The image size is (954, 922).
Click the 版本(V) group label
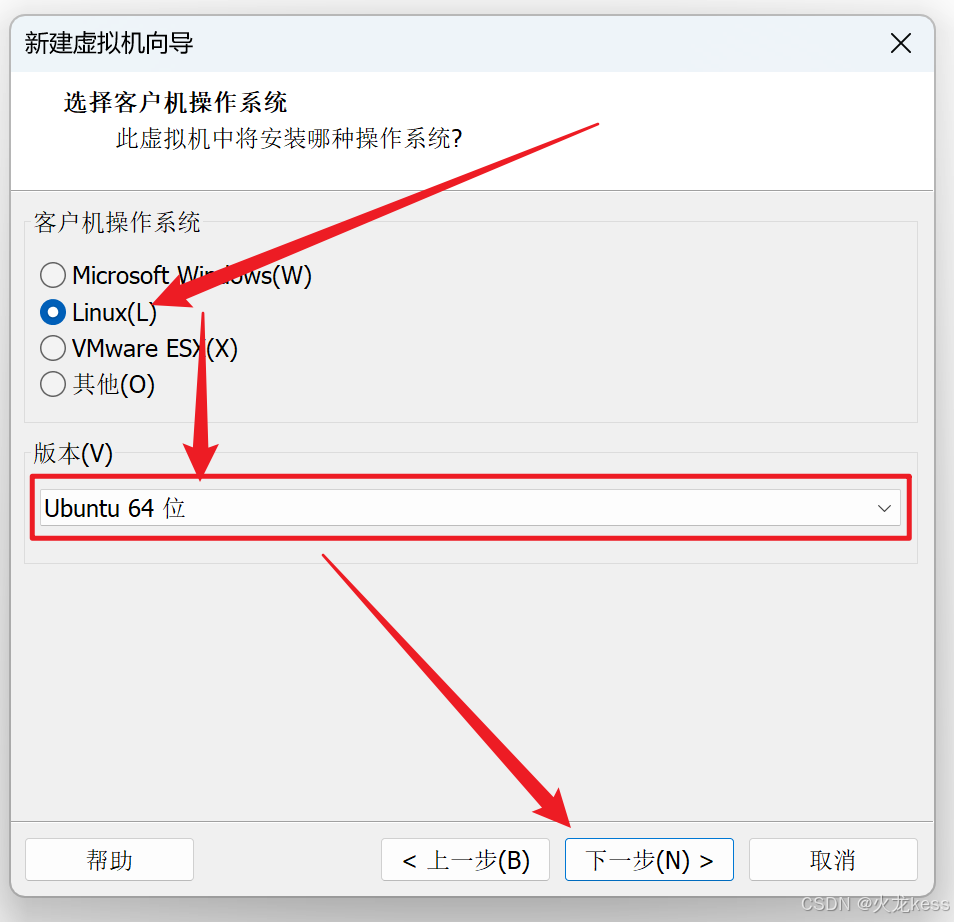(x=73, y=453)
